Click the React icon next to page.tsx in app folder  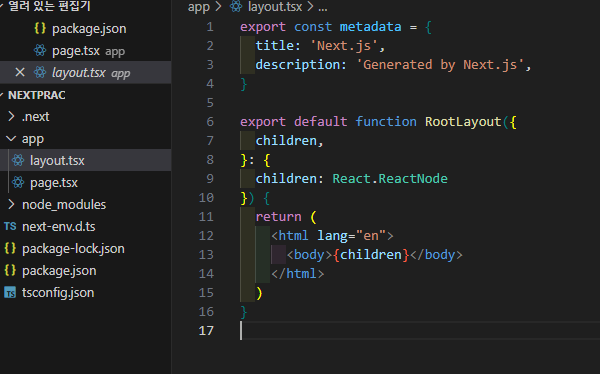tap(18, 183)
